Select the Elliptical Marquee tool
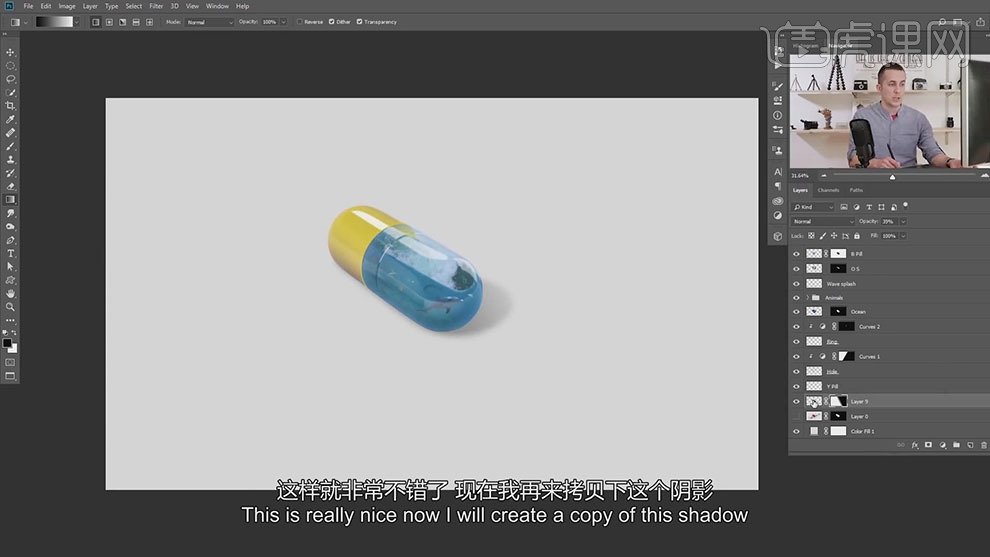The height and width of the screenshot is (557, 990). (x=10, y=66)
